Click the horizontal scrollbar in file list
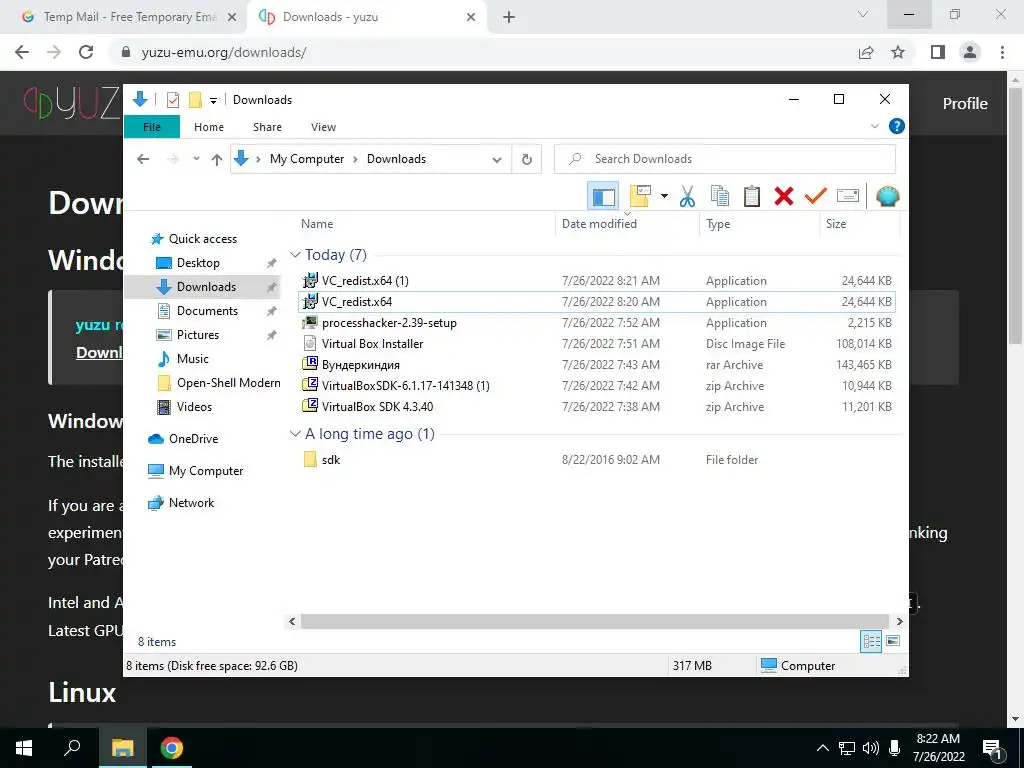The image size is (1024, 768). coord(595,621)
